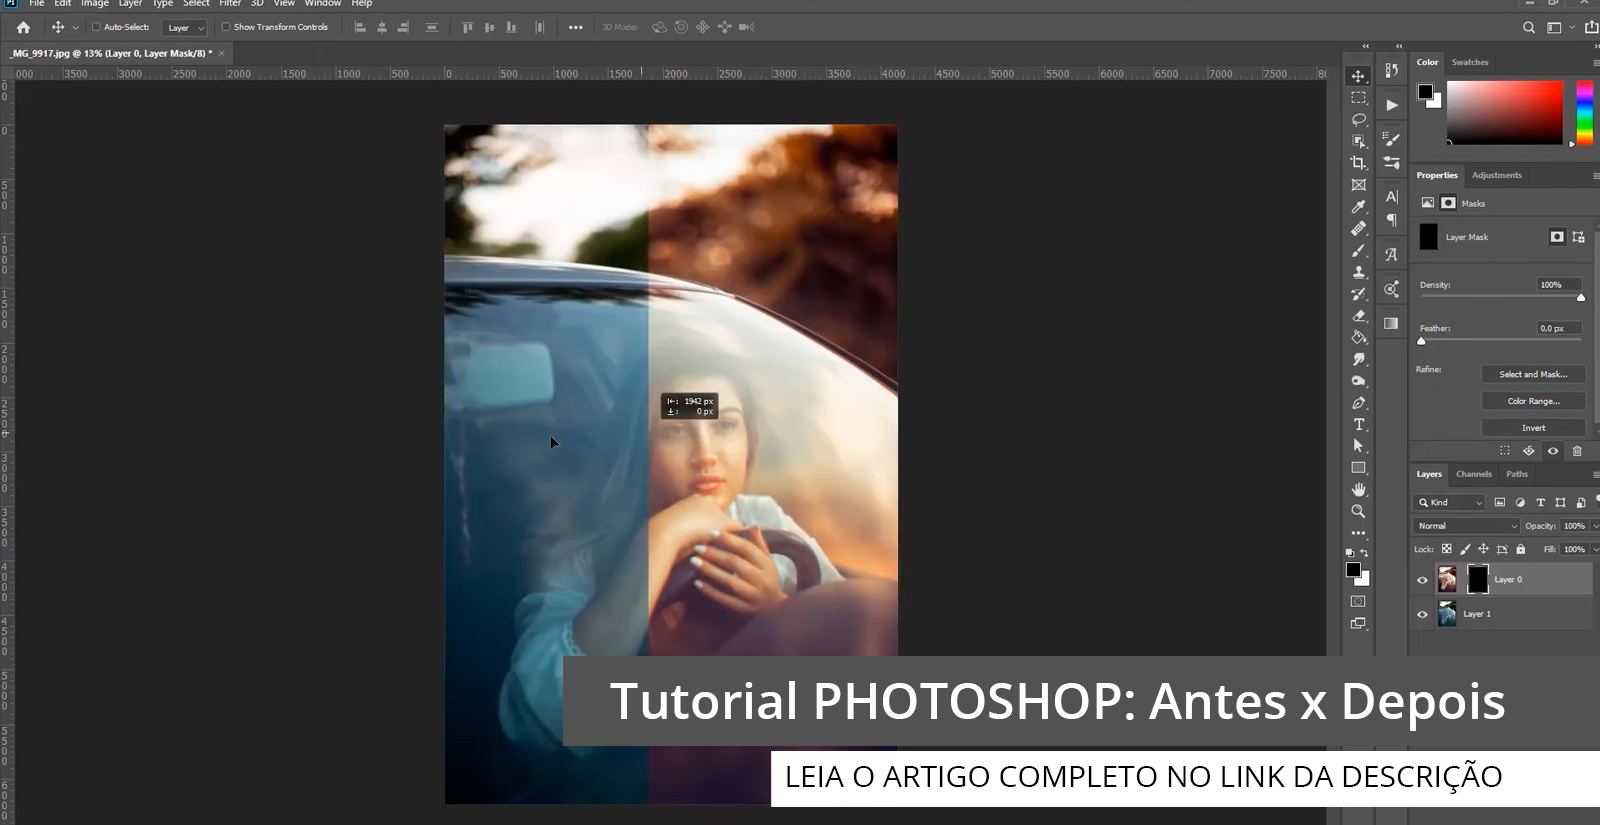Click the Invert button
1600x825 pixels.
[x=1533, y=428]
